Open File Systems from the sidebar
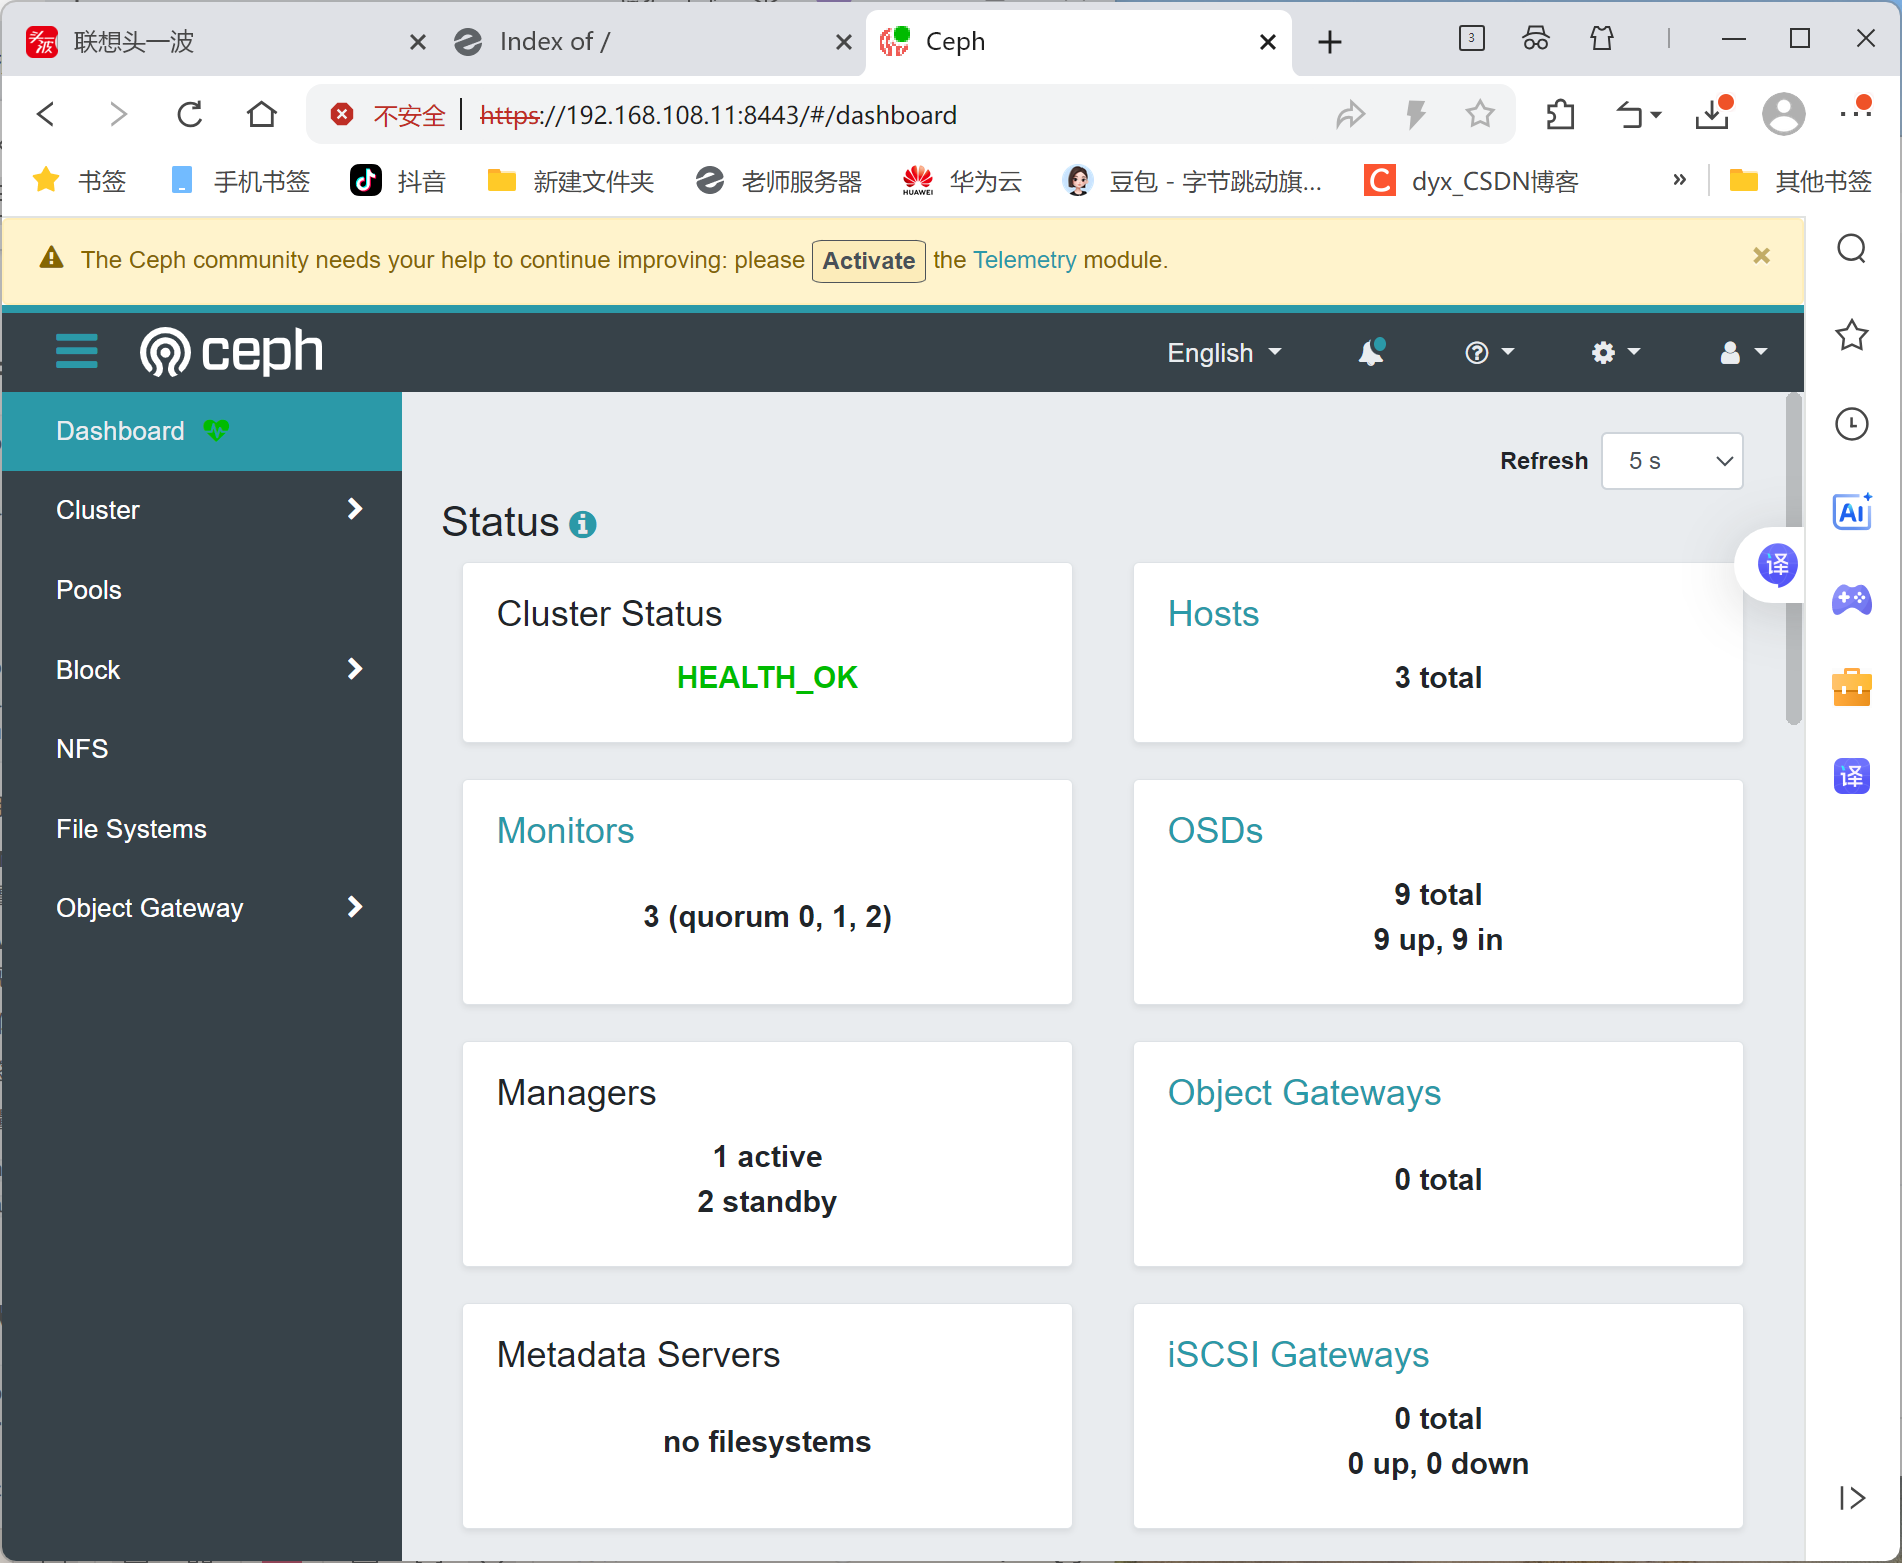 [x=202, y=829]
